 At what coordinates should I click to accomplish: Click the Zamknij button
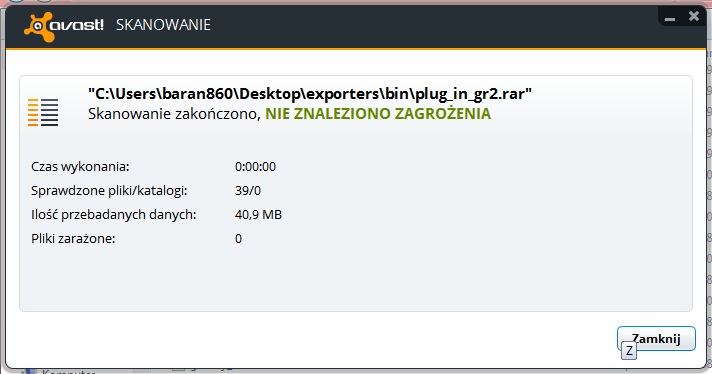click(x=656, y=339)
